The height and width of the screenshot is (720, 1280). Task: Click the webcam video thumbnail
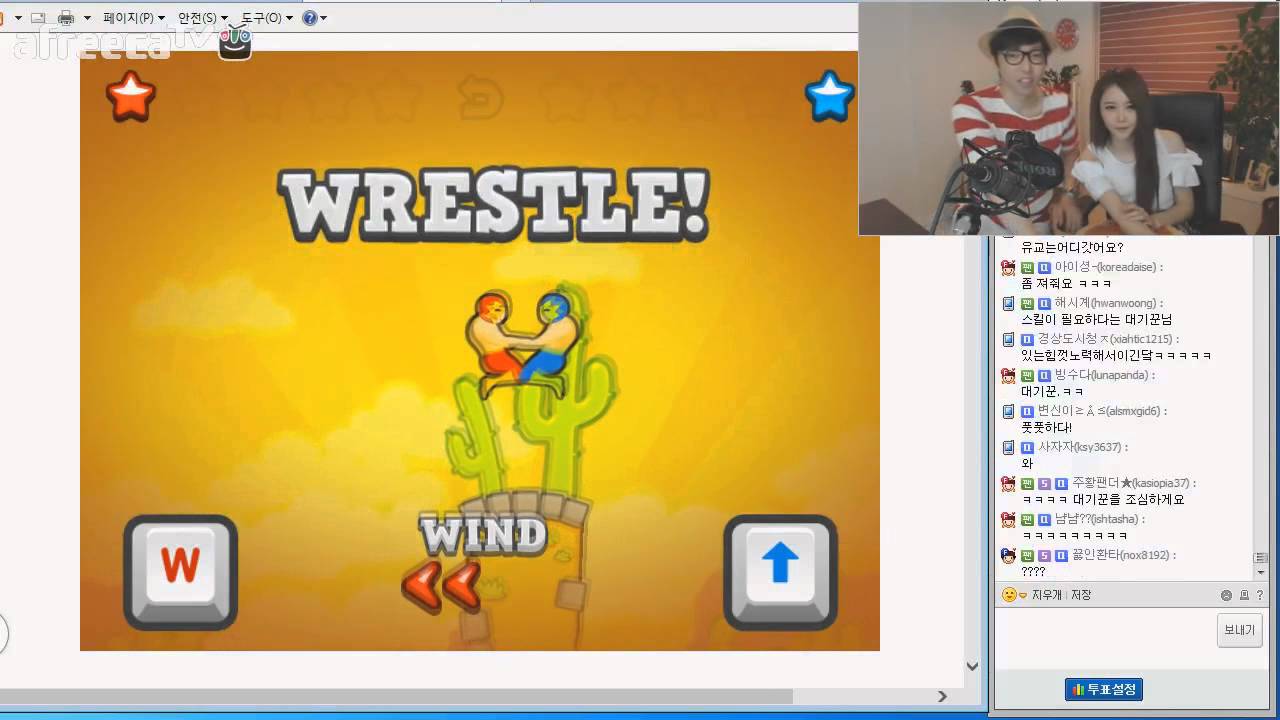pyautogui.click(x=1068, y=118)
